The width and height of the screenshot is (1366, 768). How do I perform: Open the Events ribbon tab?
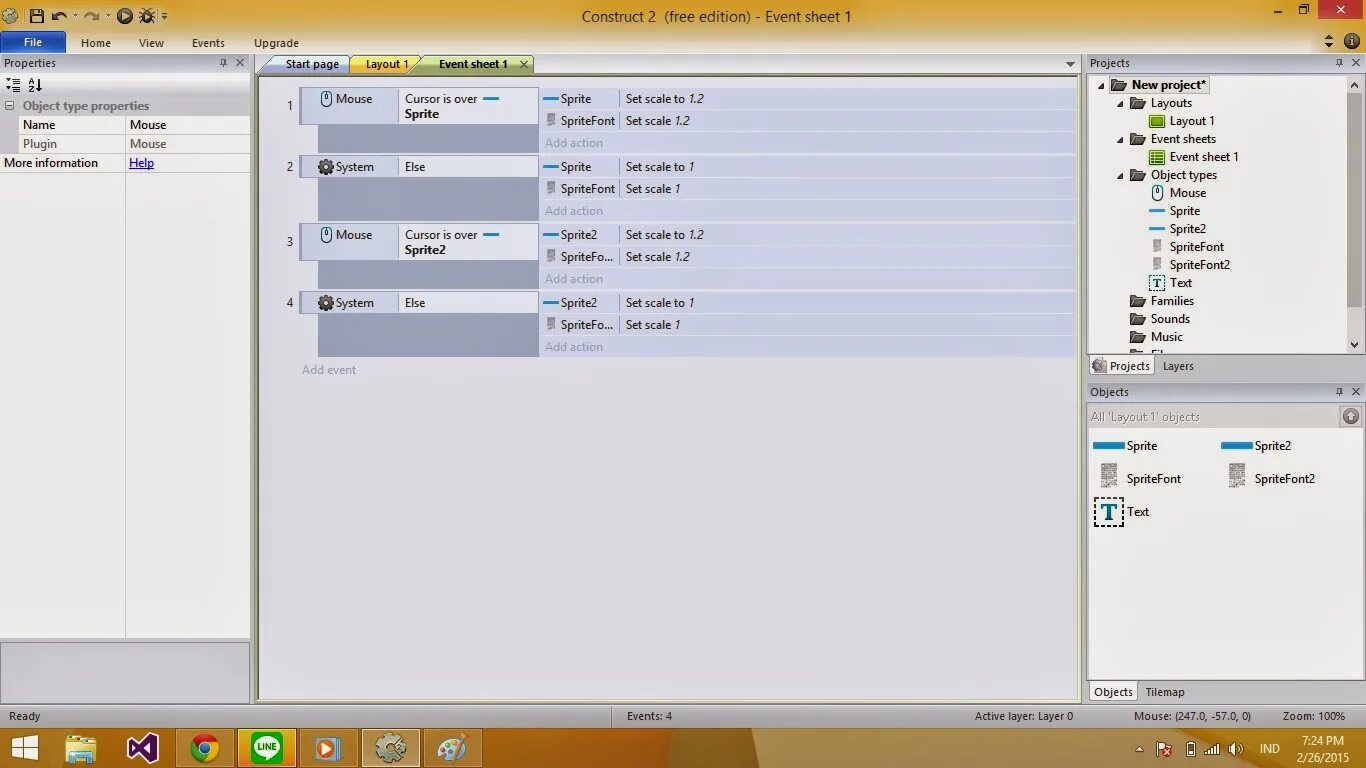[208, 43]
